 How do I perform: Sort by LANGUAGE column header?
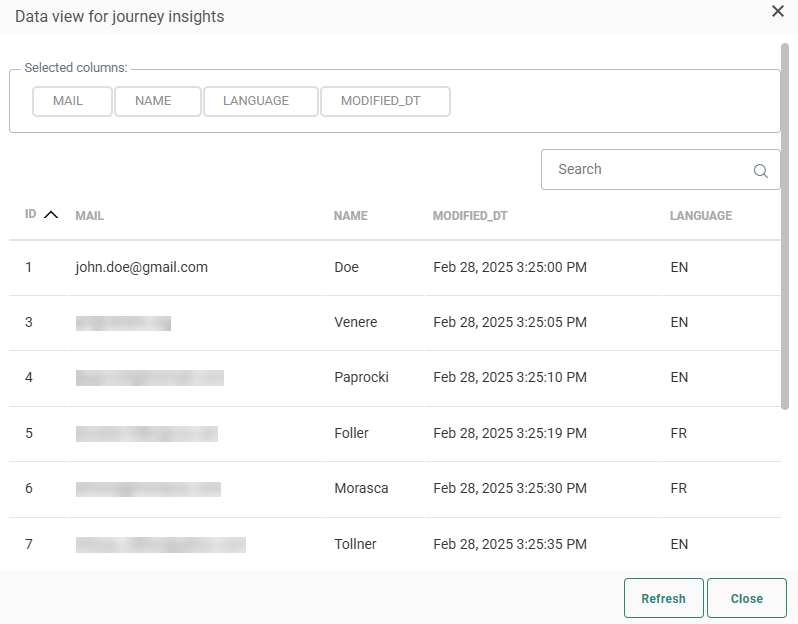click(x=700, y=216)
